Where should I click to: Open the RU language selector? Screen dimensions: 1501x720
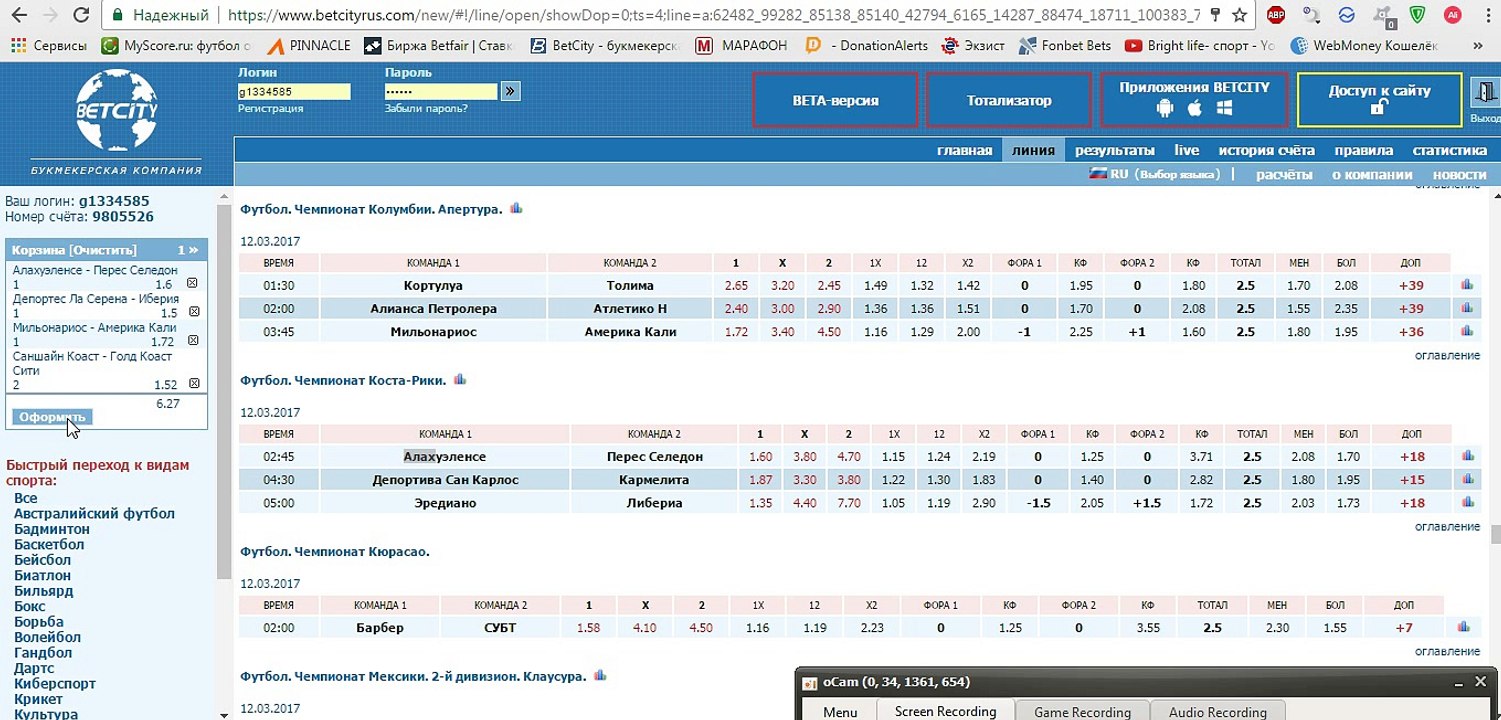click(x=1155, y=174)
